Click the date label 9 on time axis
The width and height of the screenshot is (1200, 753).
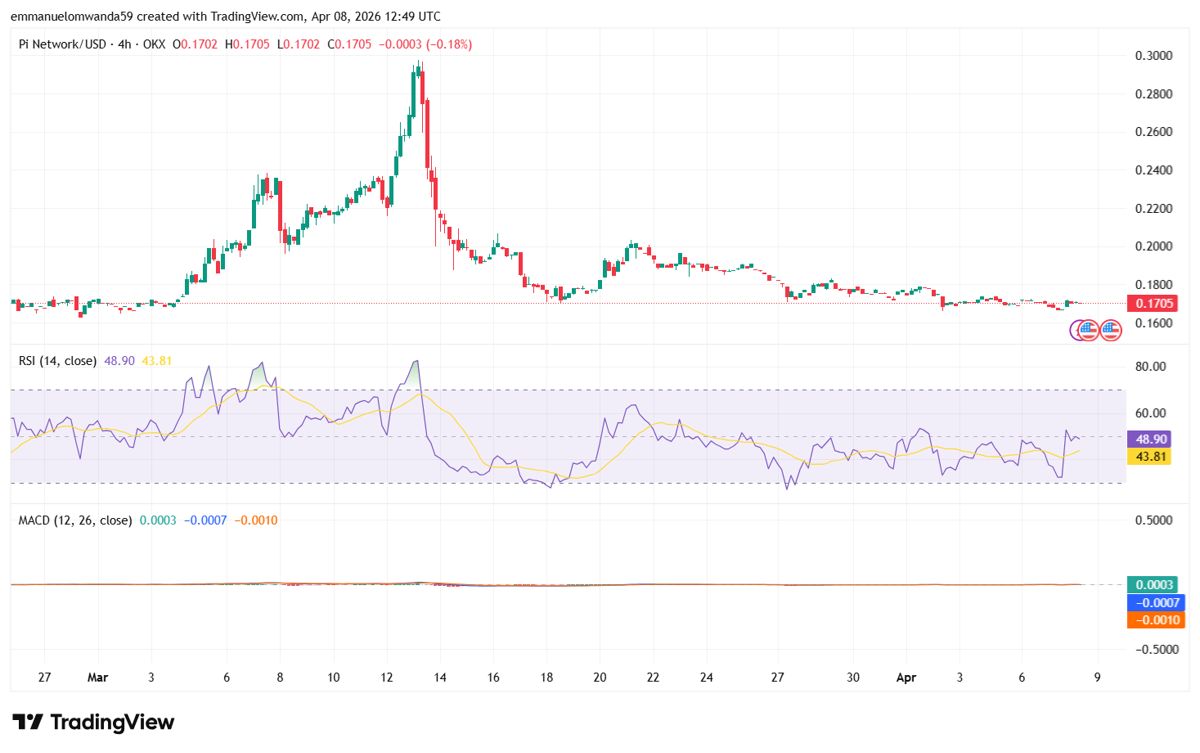(x=1097, y=677)
